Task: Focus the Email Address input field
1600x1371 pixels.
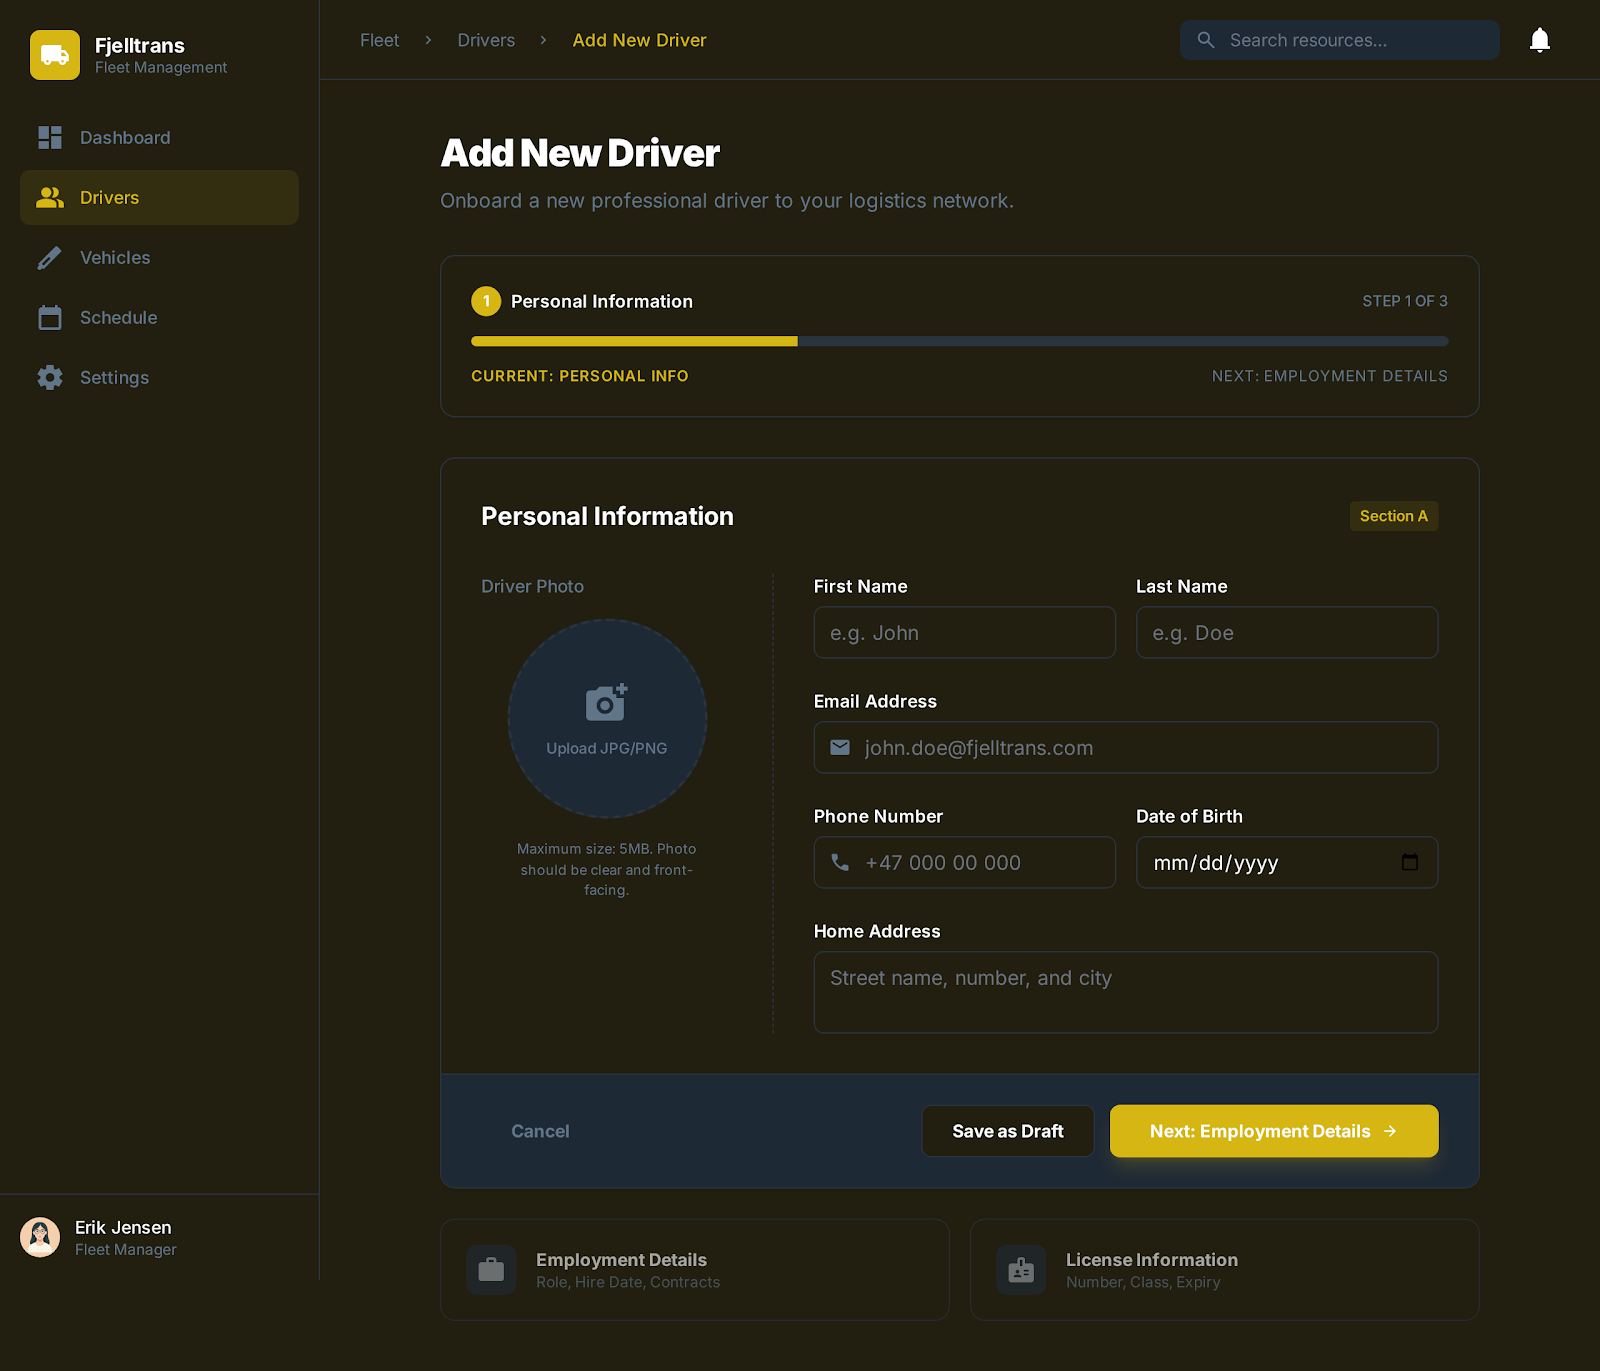Action: (x=1125, y=747)
